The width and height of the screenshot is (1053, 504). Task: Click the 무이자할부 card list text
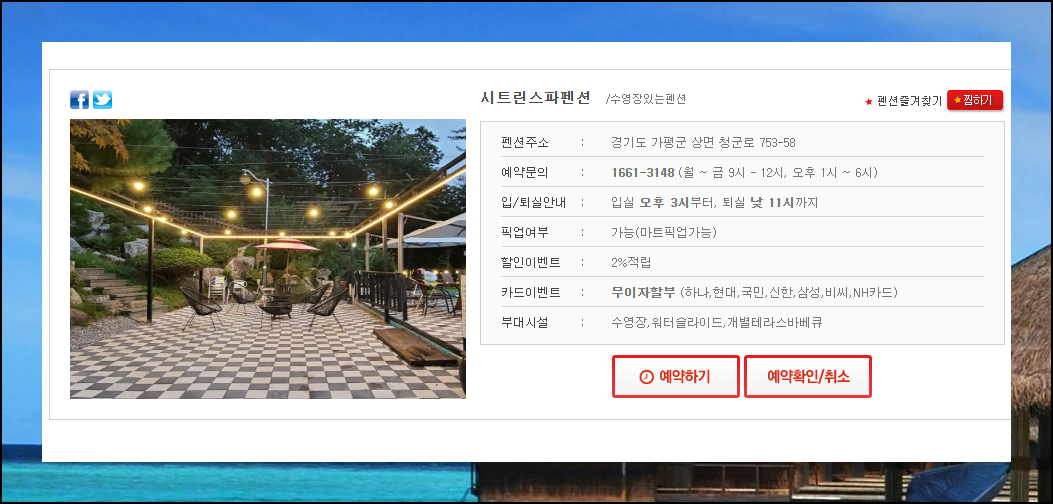click(754, 292)
